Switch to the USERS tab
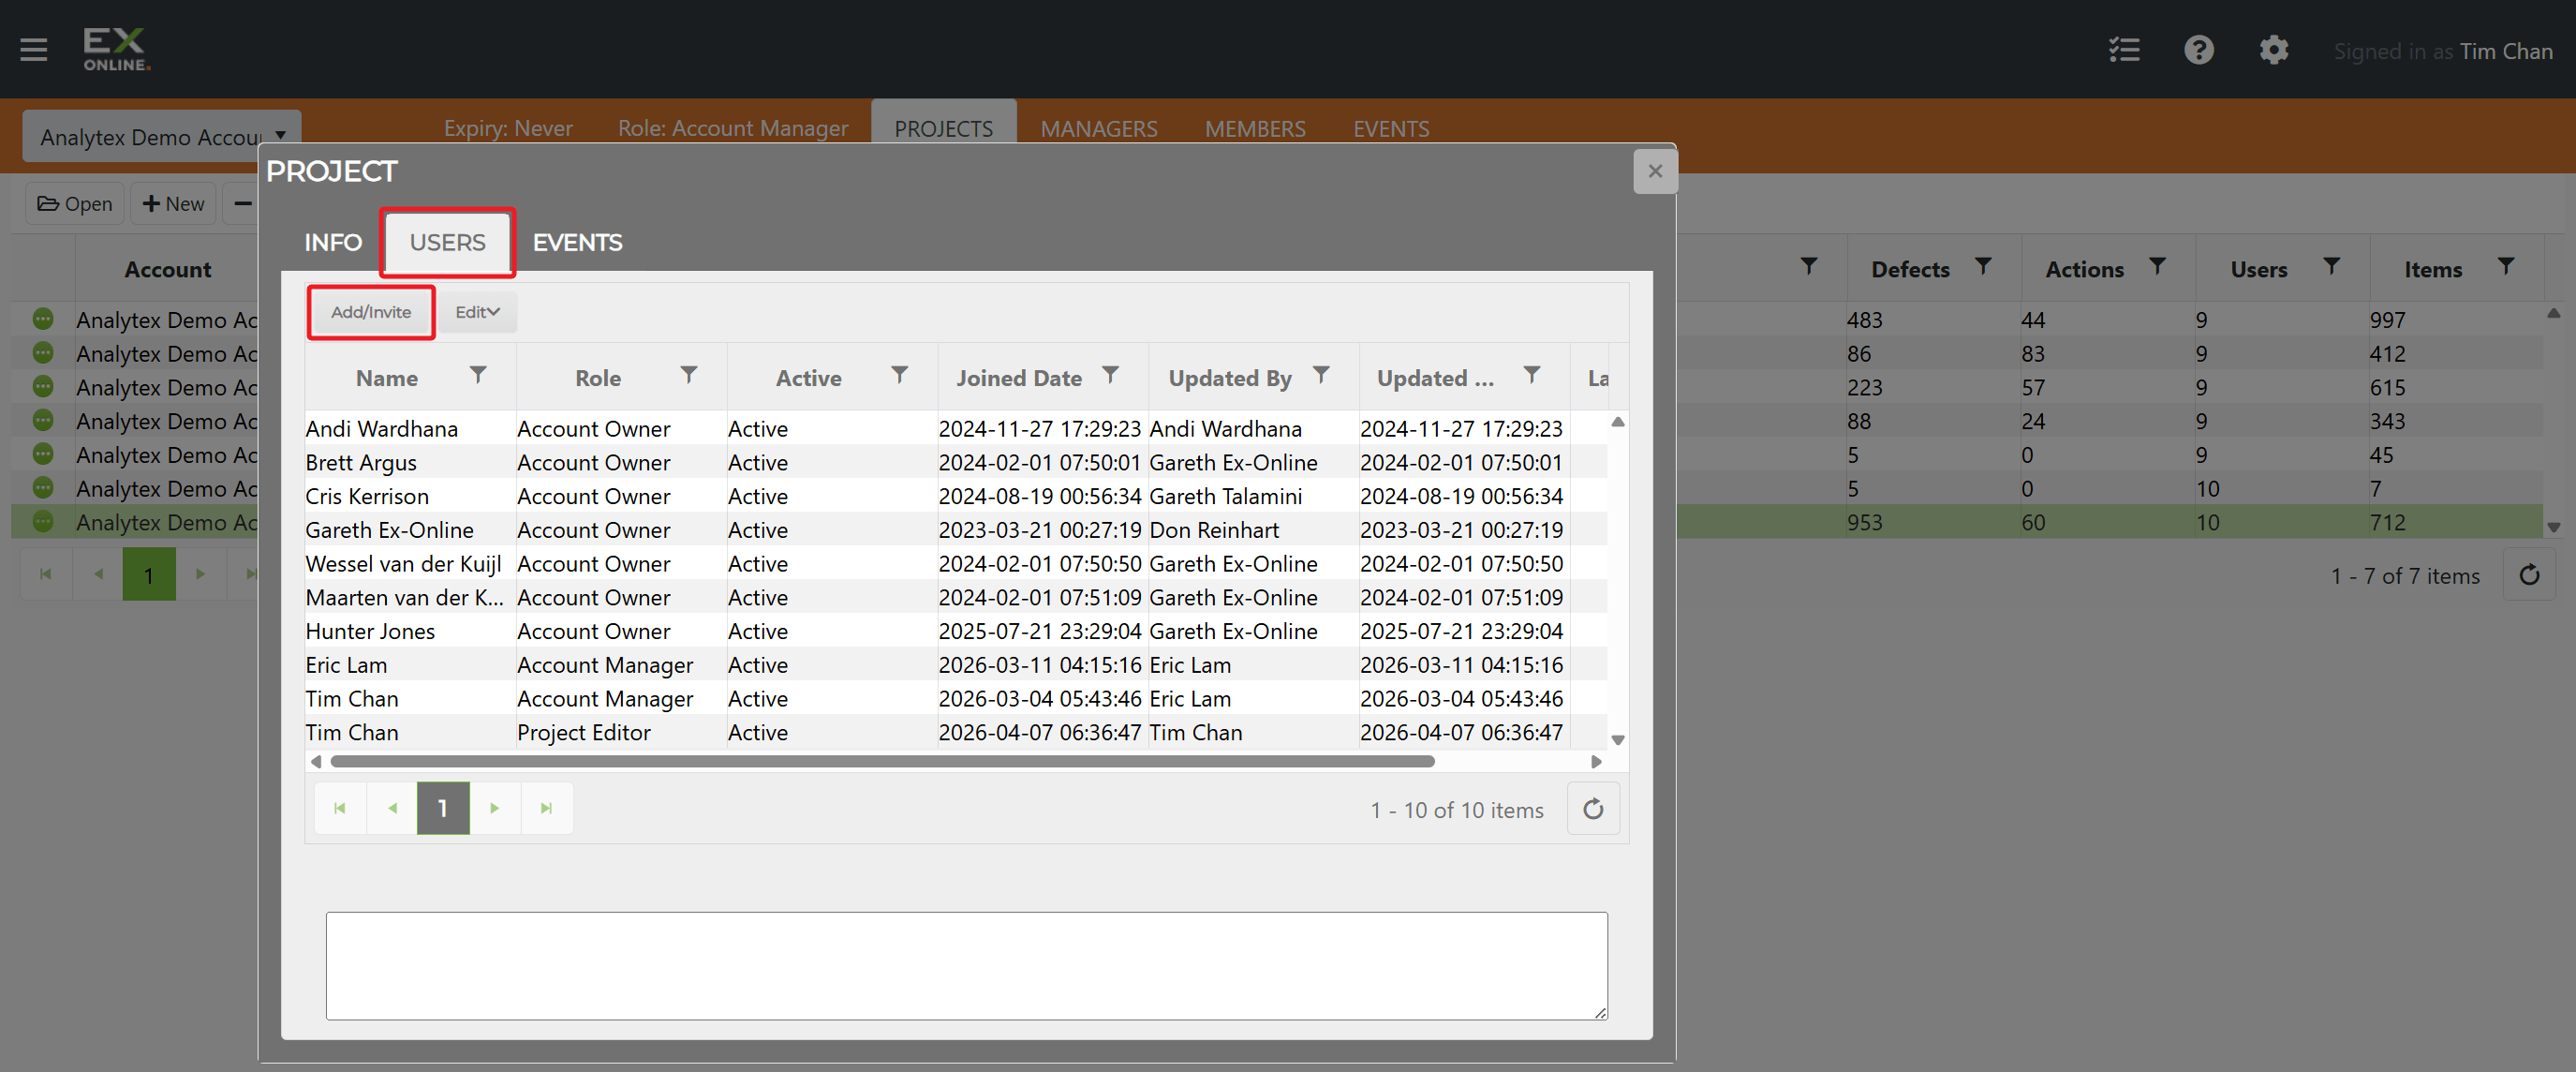The height and width of the screenshot is (1072, 2576). click(x=447, y=242)
